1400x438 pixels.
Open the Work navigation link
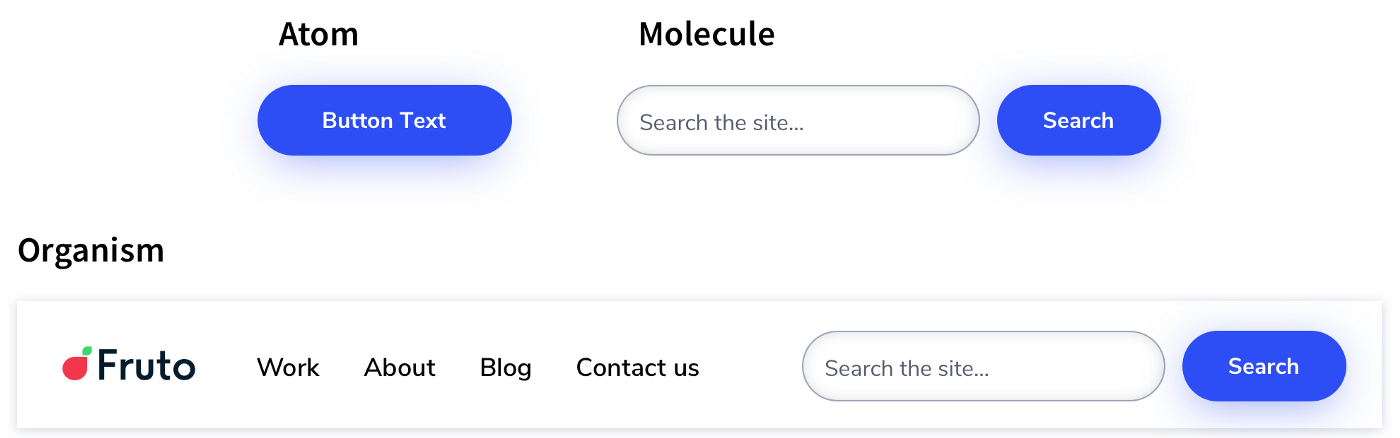click(x=288, y=368)
